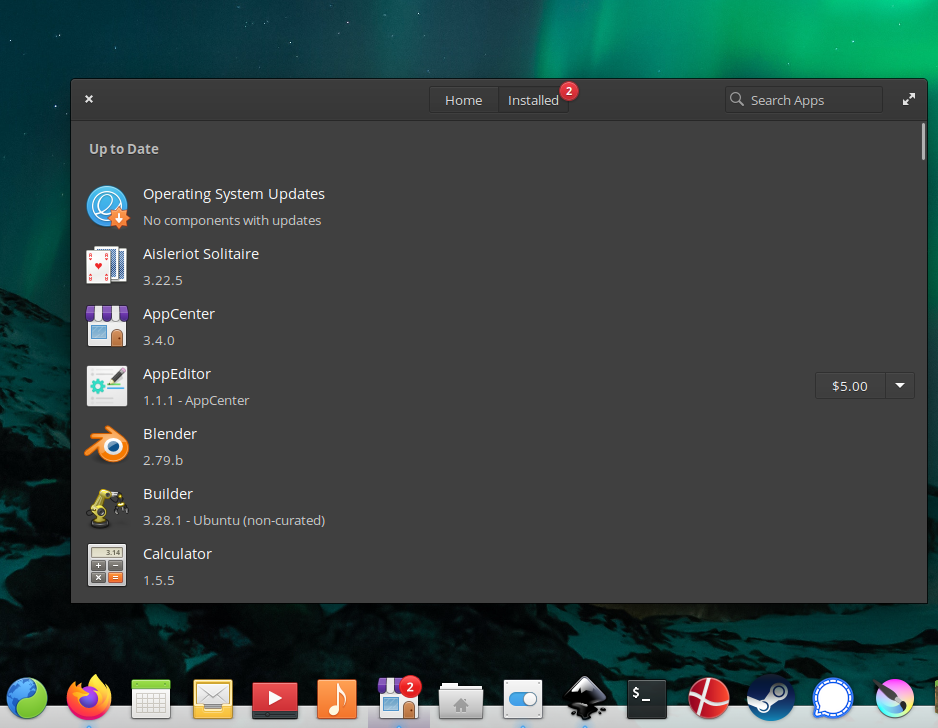Click the "1.1.1 - AppCenter" version text
This screenshot has width=938, height=728.
tap(196, 401)
